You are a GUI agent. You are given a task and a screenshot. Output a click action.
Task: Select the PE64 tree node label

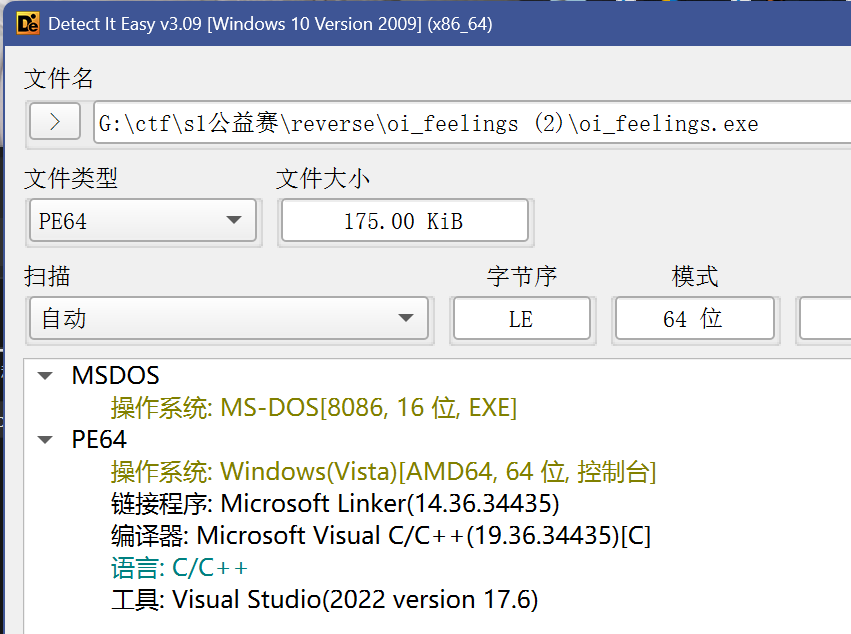tap(99, 440)
